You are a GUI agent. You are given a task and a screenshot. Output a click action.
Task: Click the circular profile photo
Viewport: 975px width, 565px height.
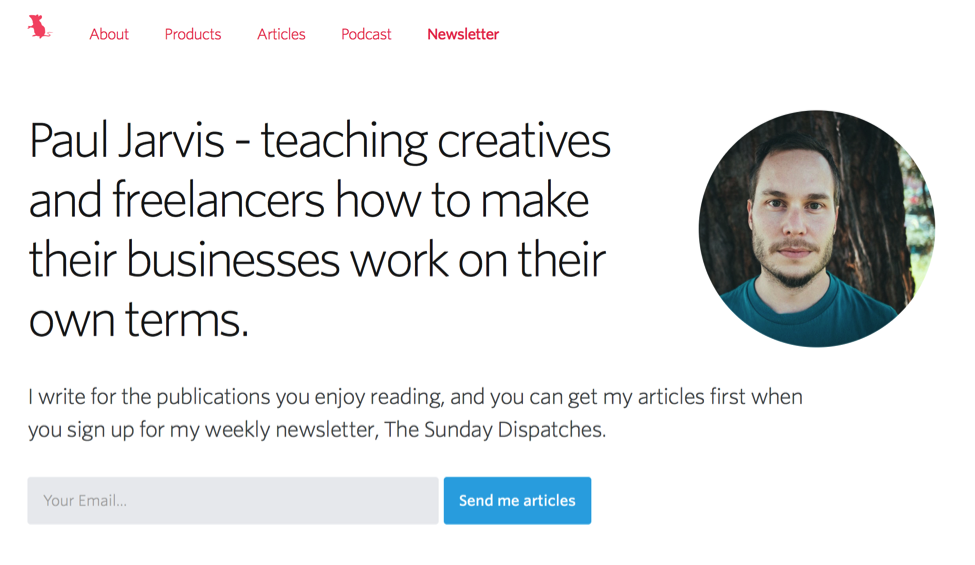tap(816, 229)
